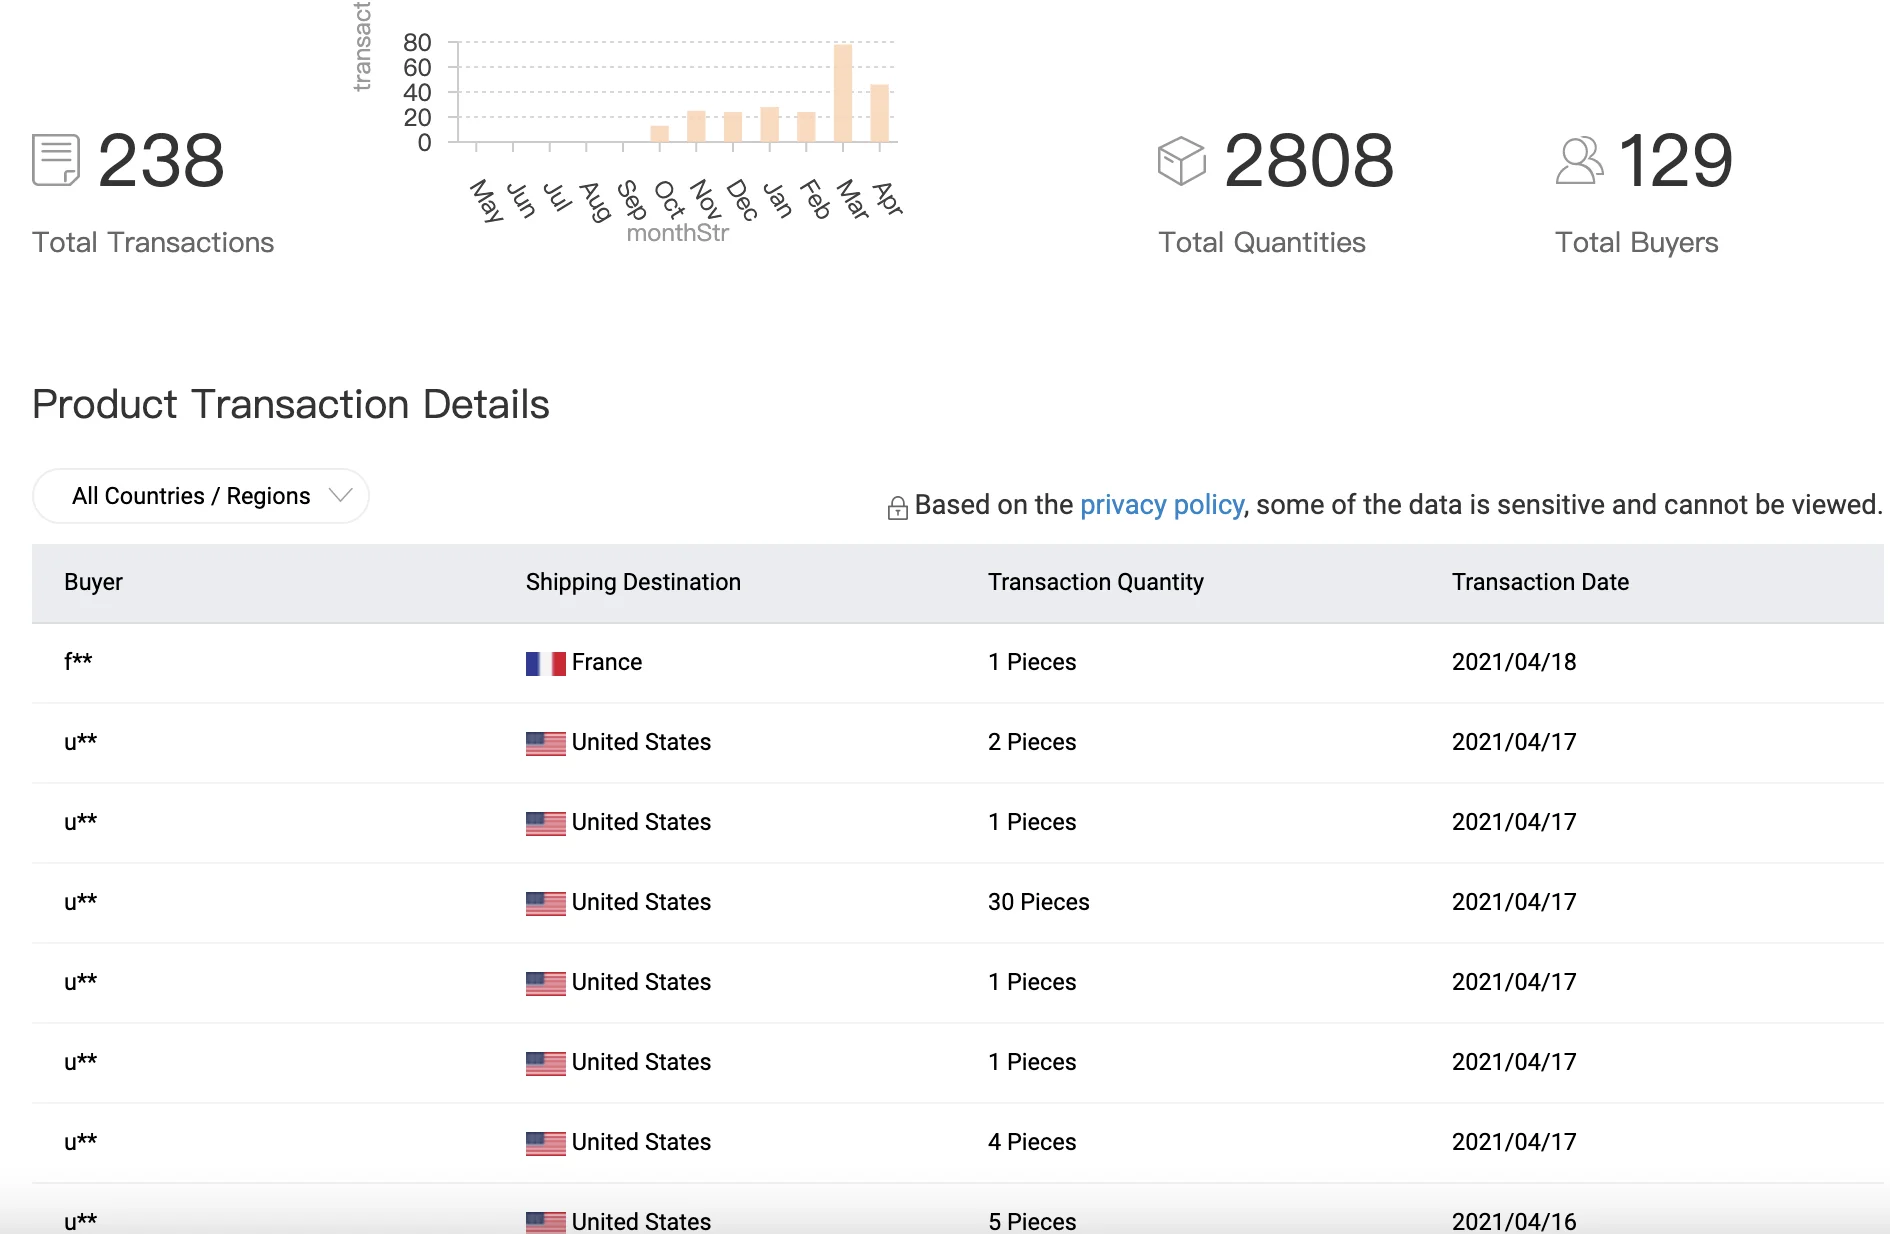Click the Total Quantities box icon
The width and height of the screenshot is (1890, 1234).
[x=1181, y=160]
